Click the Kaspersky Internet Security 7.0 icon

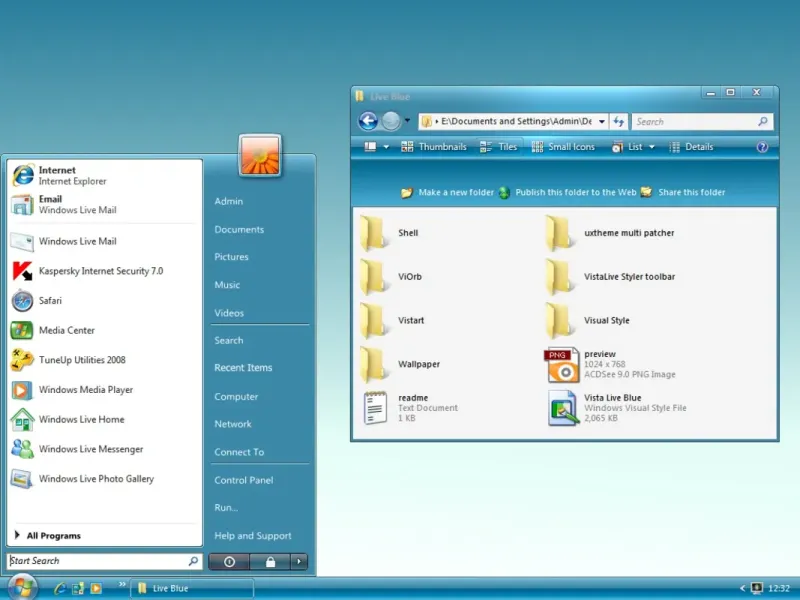[x=22, y=271]
